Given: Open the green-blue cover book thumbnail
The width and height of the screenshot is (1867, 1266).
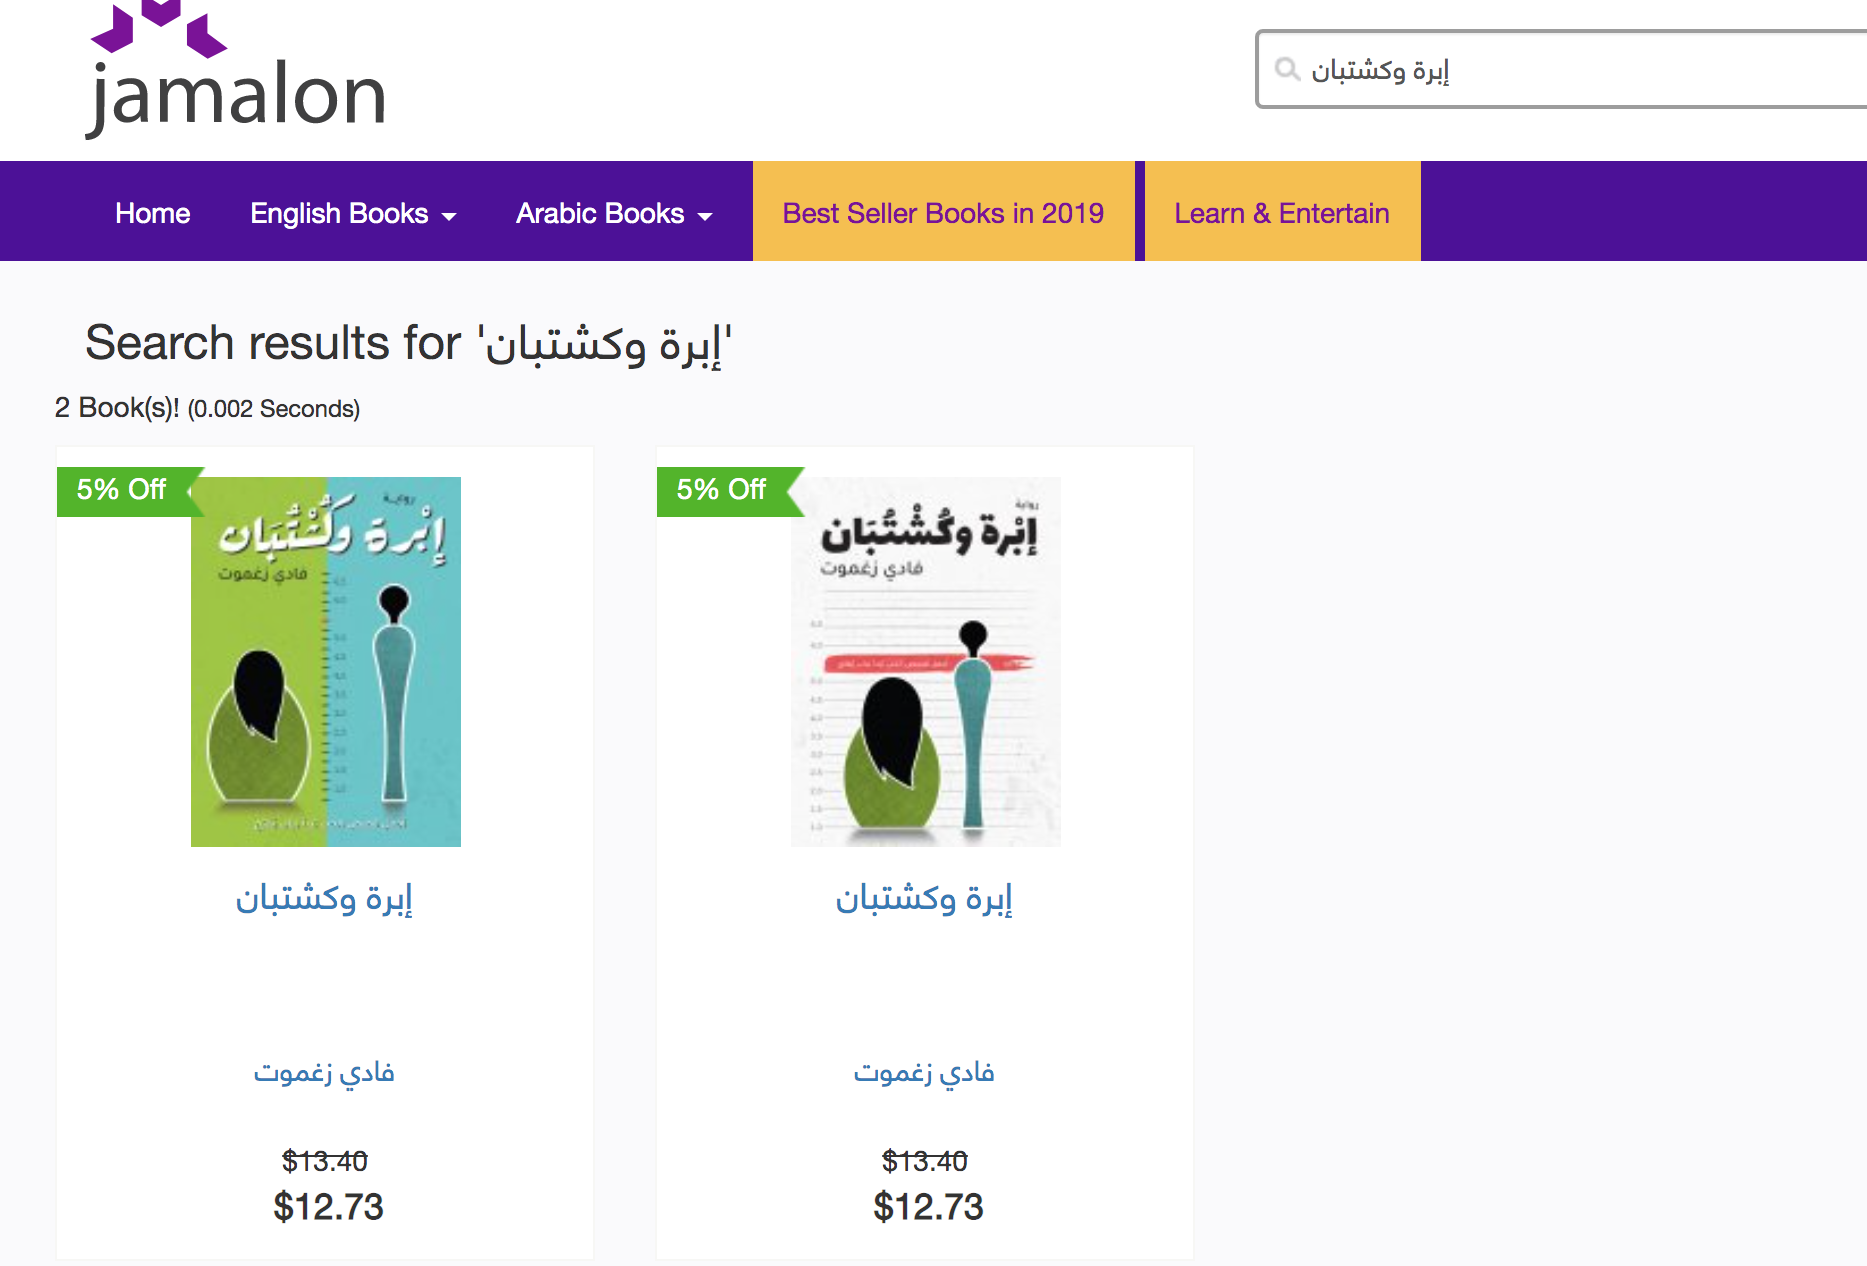Looking at the screenshot, I should click(326, 662).
